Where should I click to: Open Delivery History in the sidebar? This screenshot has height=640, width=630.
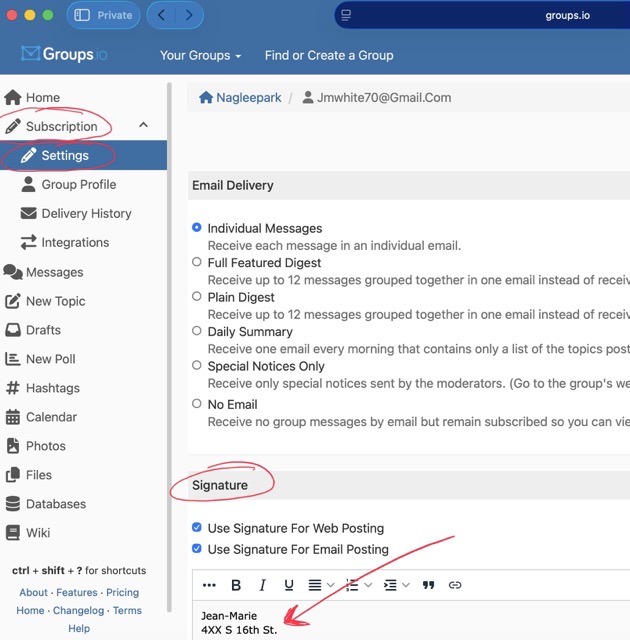pos(86,213)
